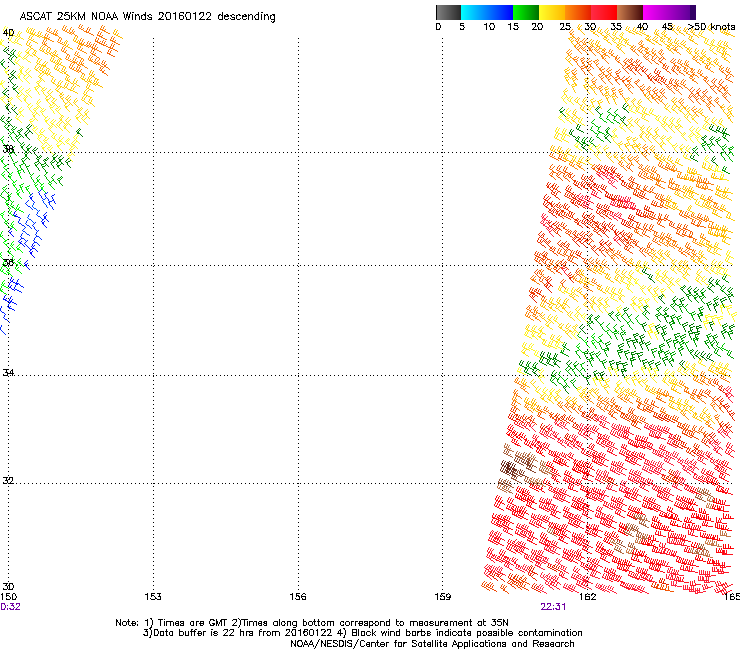Click the longitude label 150

tap(8, 597)
